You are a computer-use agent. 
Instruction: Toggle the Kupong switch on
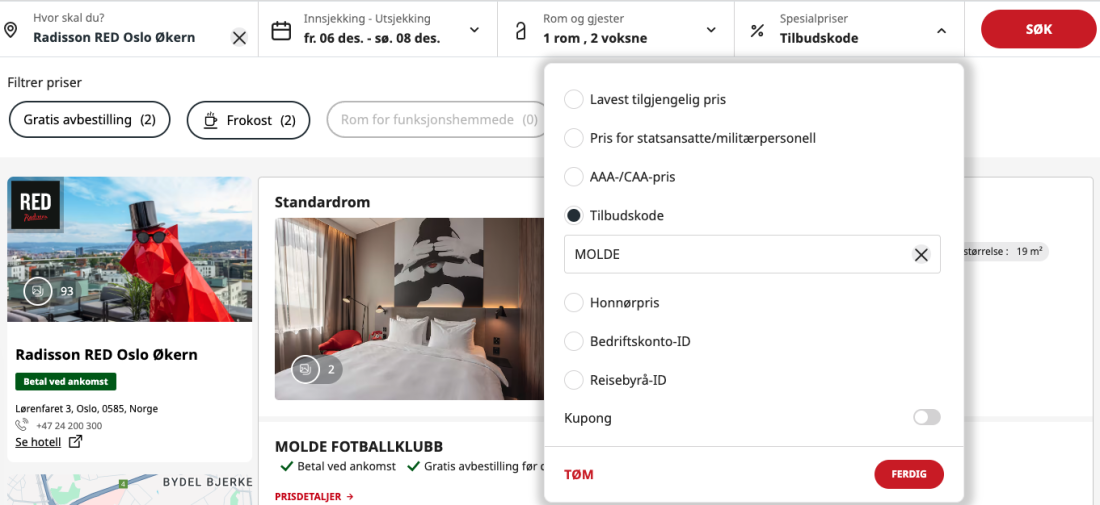[x=927, y=417]
